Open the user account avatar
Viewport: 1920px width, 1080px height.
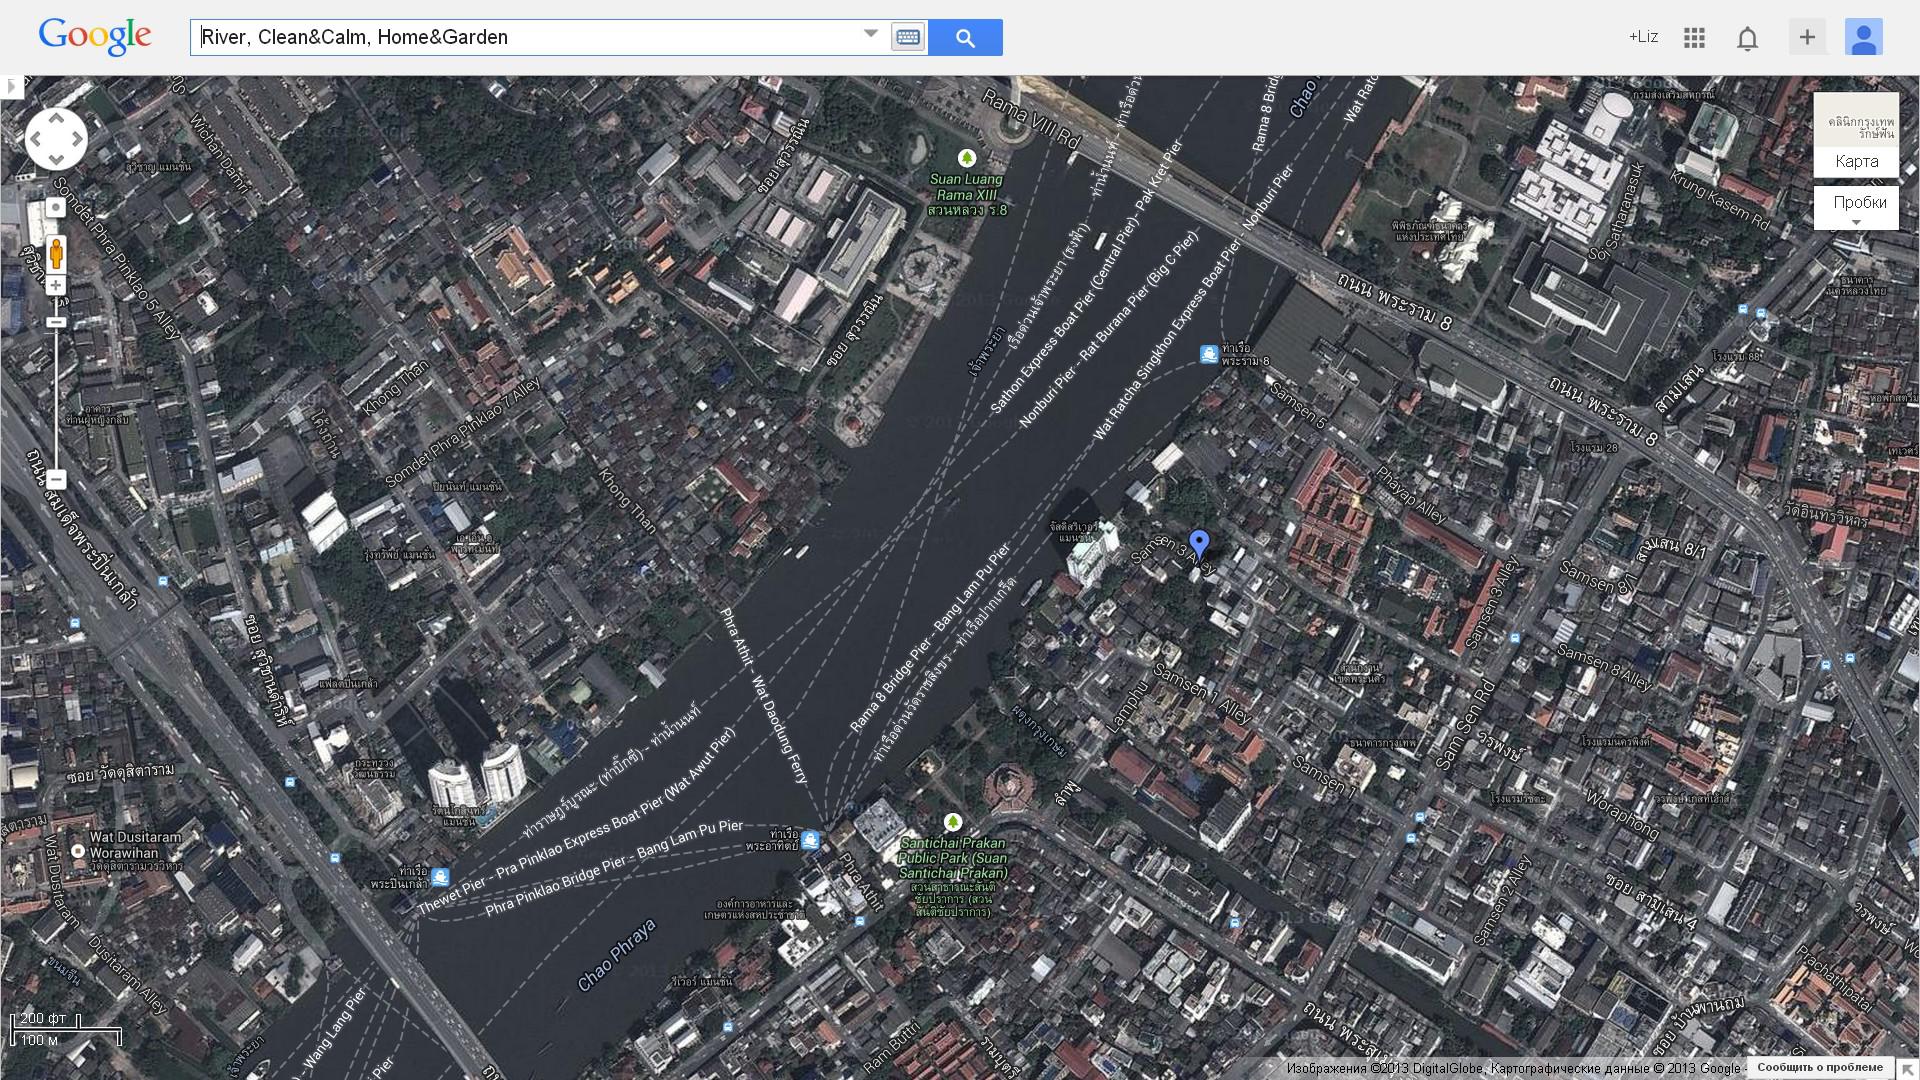(1863, 38)
